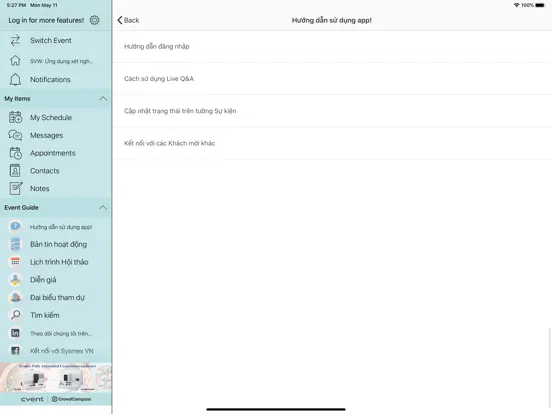Open Cách sử dụng Live Q&A guide
Viewport: 552px width, 414px height.
(x=332, y=79)
